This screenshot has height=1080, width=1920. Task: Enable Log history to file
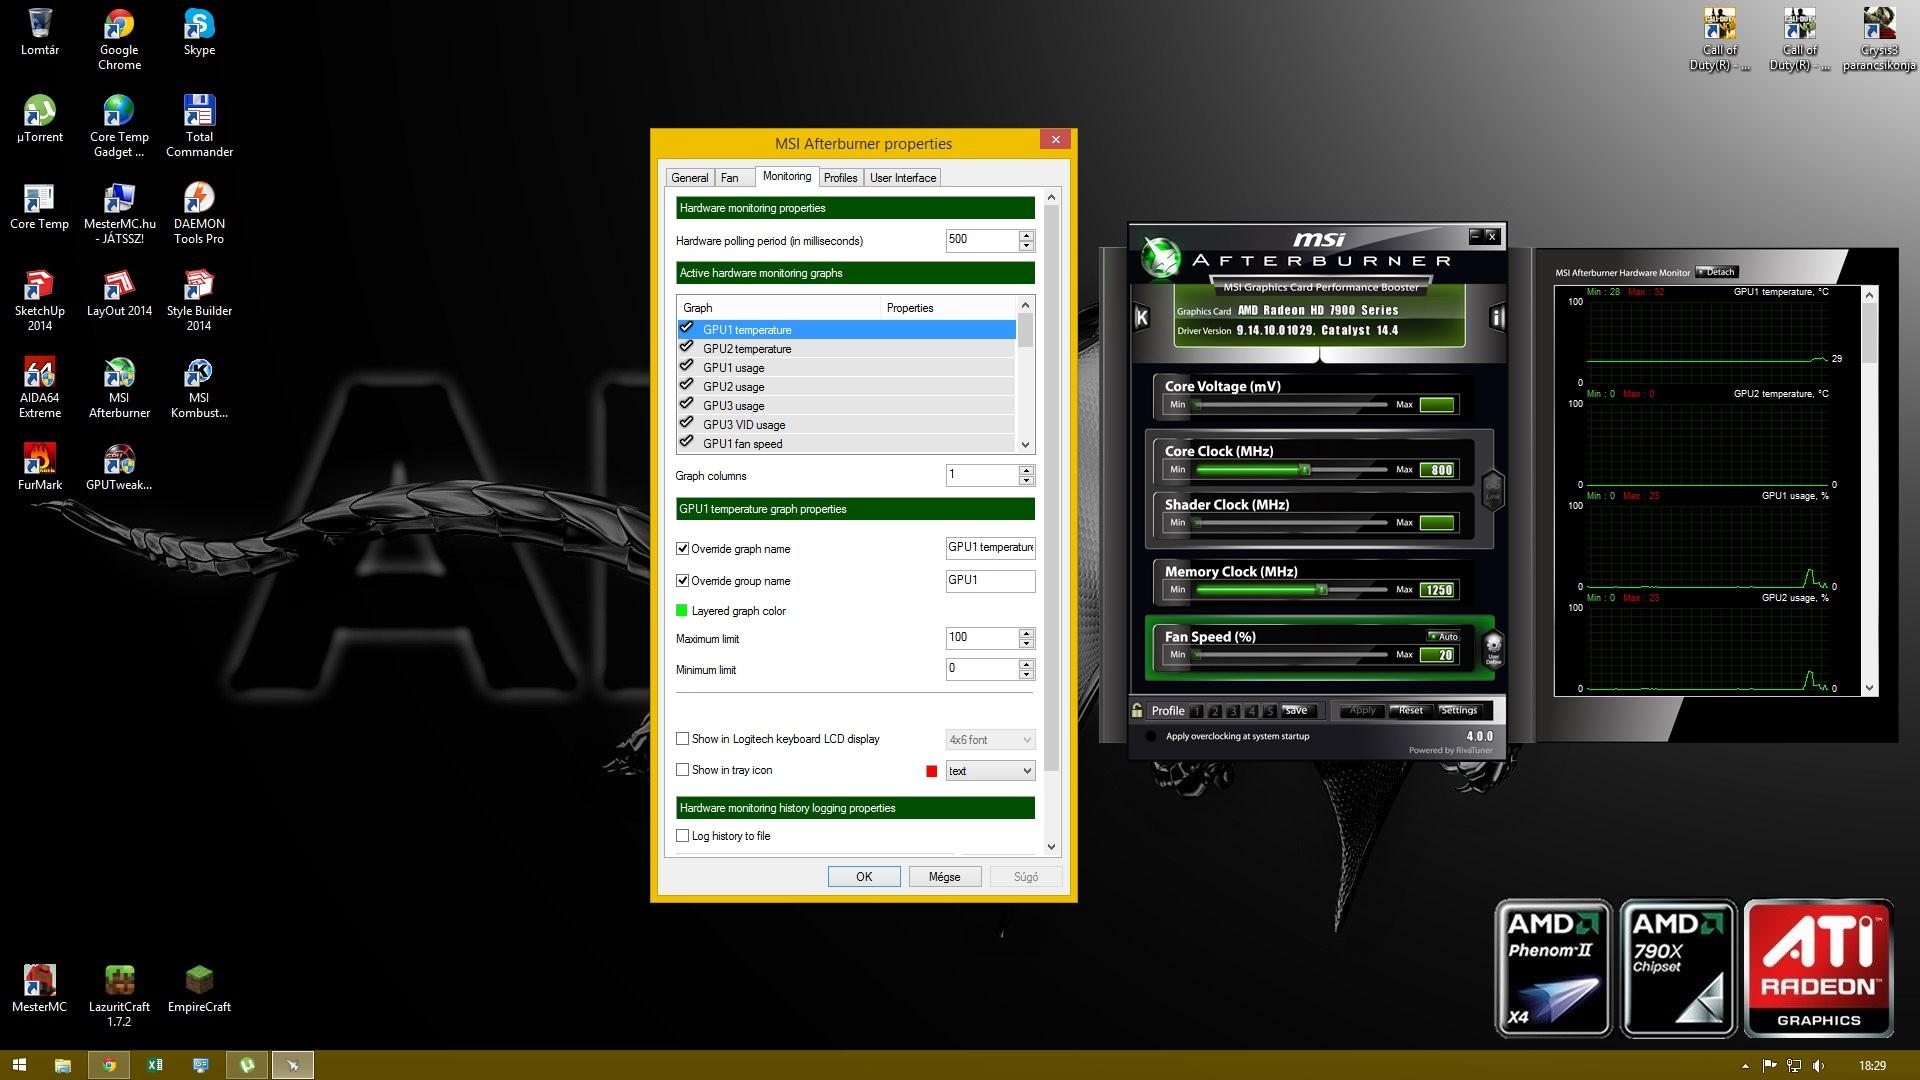682,836
